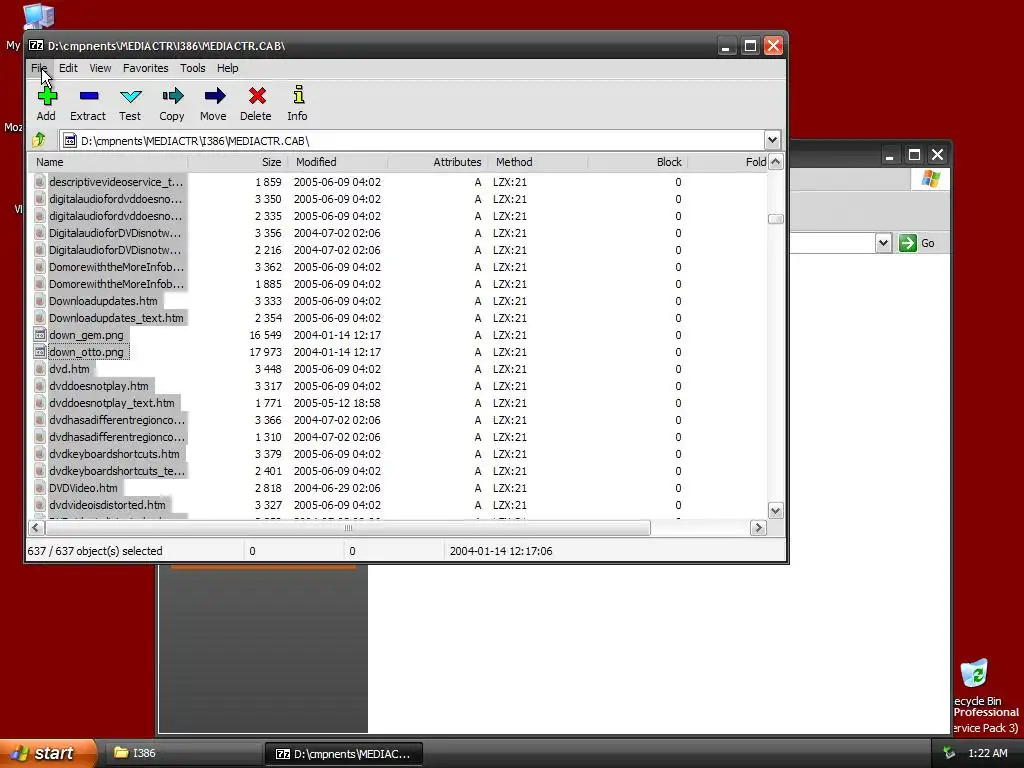
Task: Expand address dropdown in background window
Action: (x=883, y=243)
